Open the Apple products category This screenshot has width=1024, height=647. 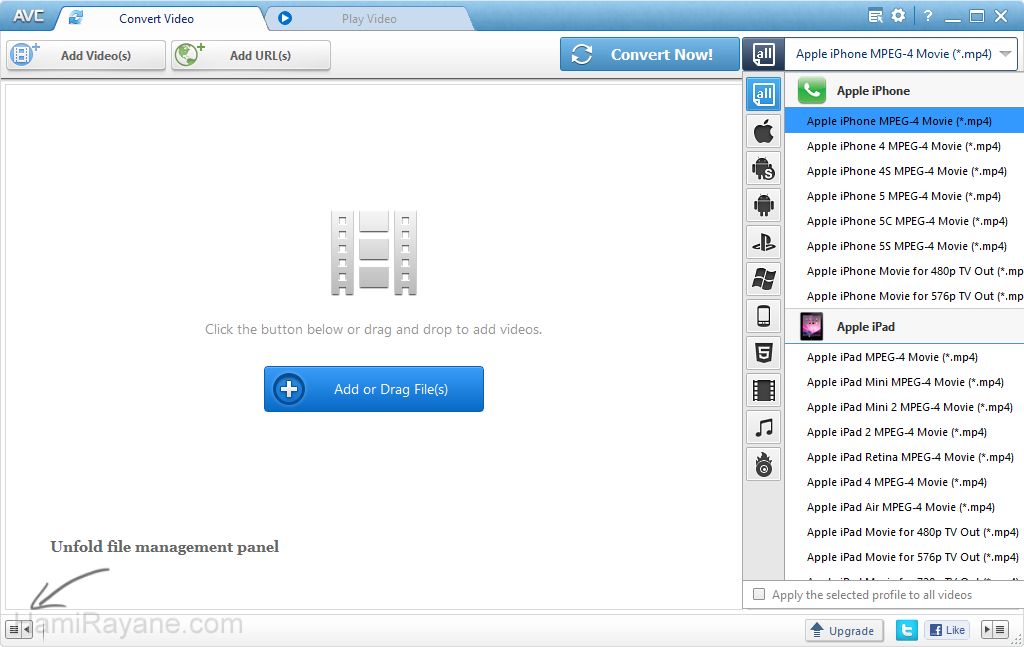pos(763,131)
